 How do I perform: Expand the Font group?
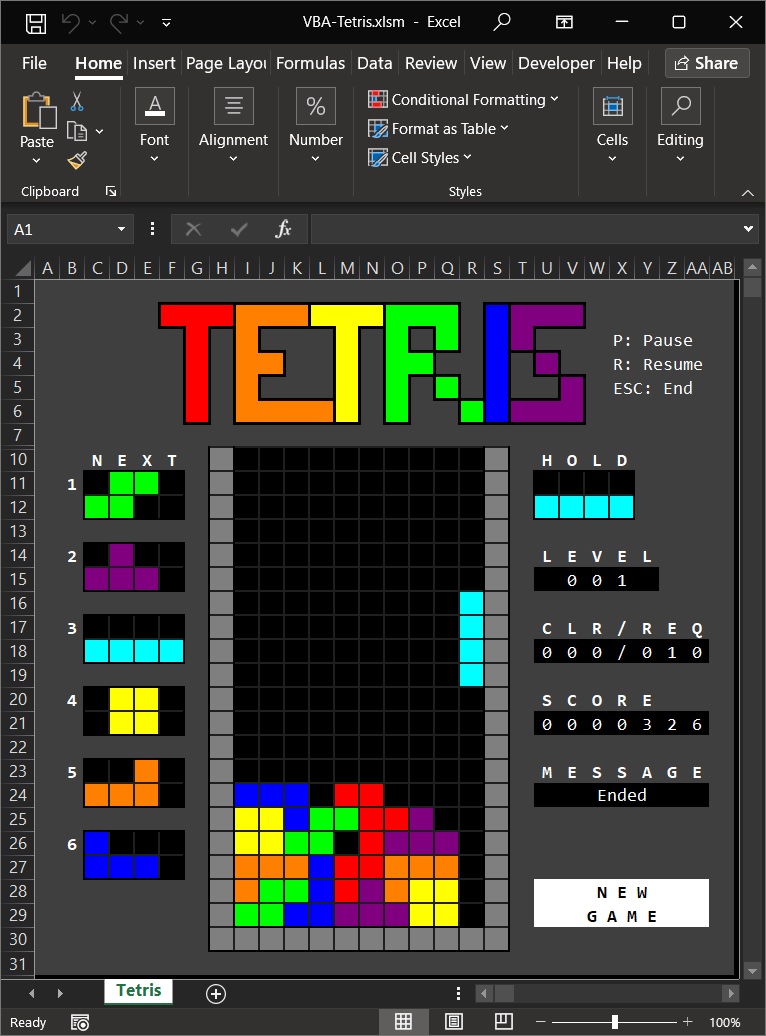click(x=155, y=126)
